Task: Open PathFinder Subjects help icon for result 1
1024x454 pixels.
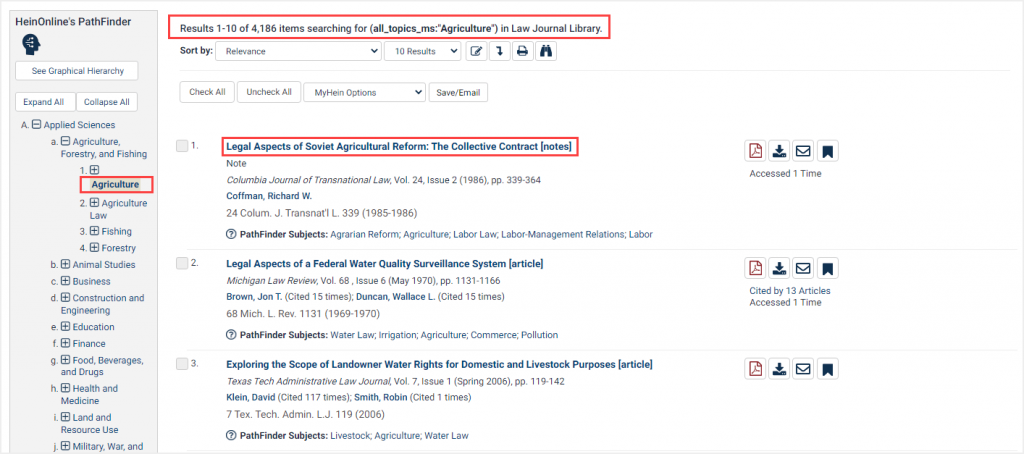Action: click(231, 234)
